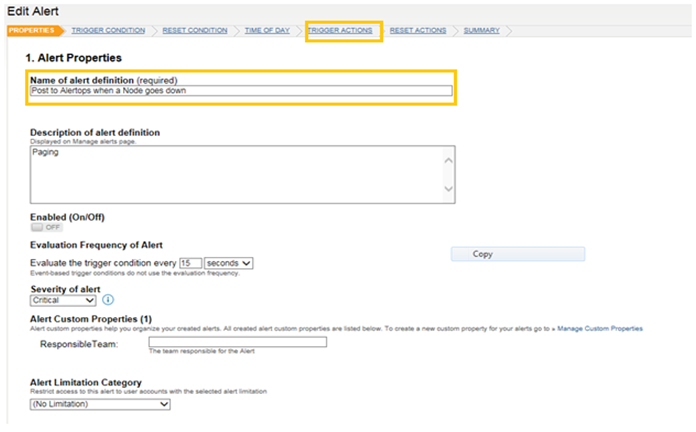
Task: Click the Name of alert definition field
Action: pos(240,90)
